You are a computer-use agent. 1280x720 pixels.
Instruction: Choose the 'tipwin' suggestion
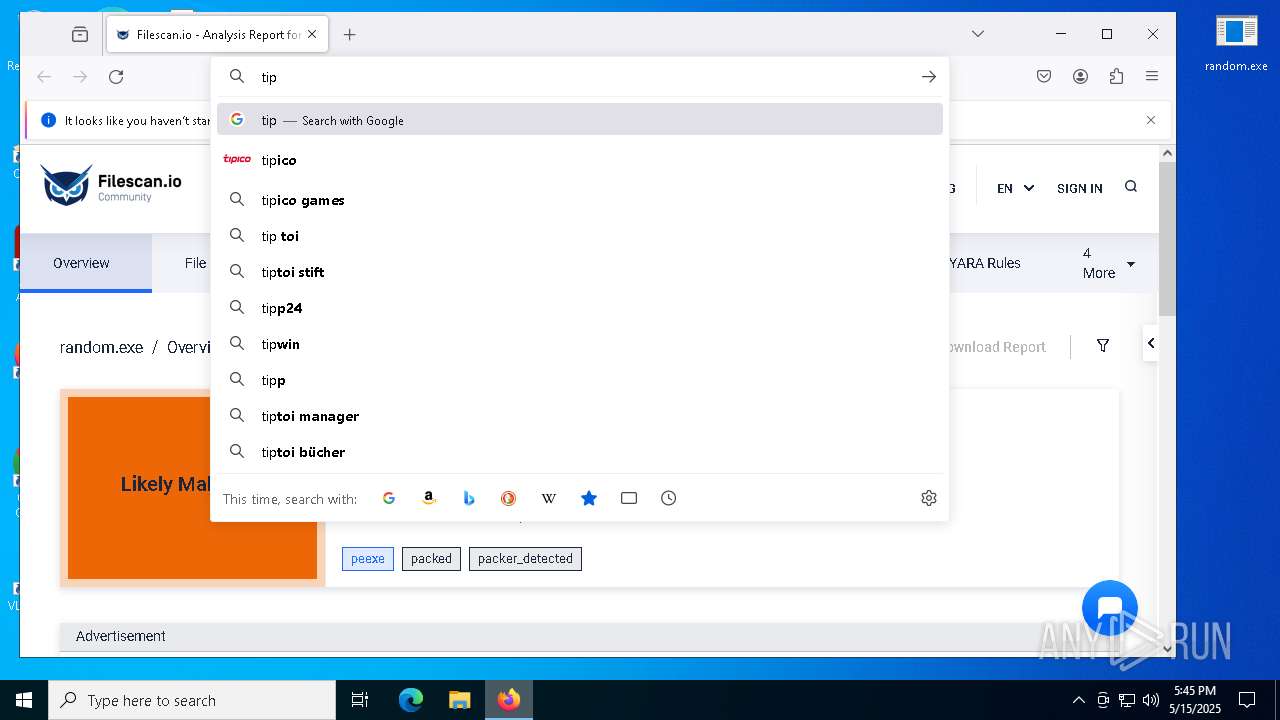tap(580, 344)
